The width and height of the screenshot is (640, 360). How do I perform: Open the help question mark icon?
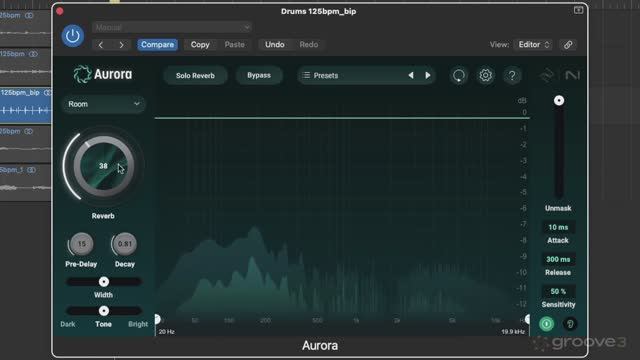click(x=512, y=76)
